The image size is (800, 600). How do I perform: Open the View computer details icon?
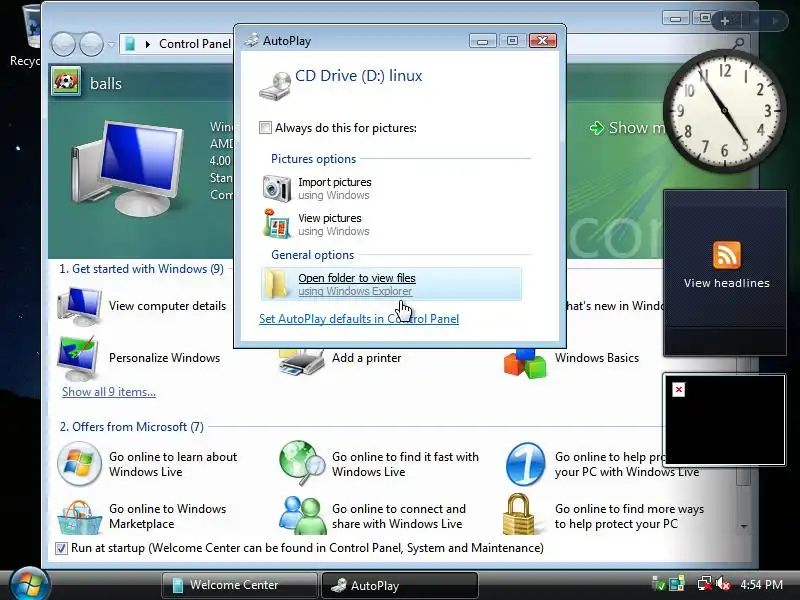[x=79, y=306]
